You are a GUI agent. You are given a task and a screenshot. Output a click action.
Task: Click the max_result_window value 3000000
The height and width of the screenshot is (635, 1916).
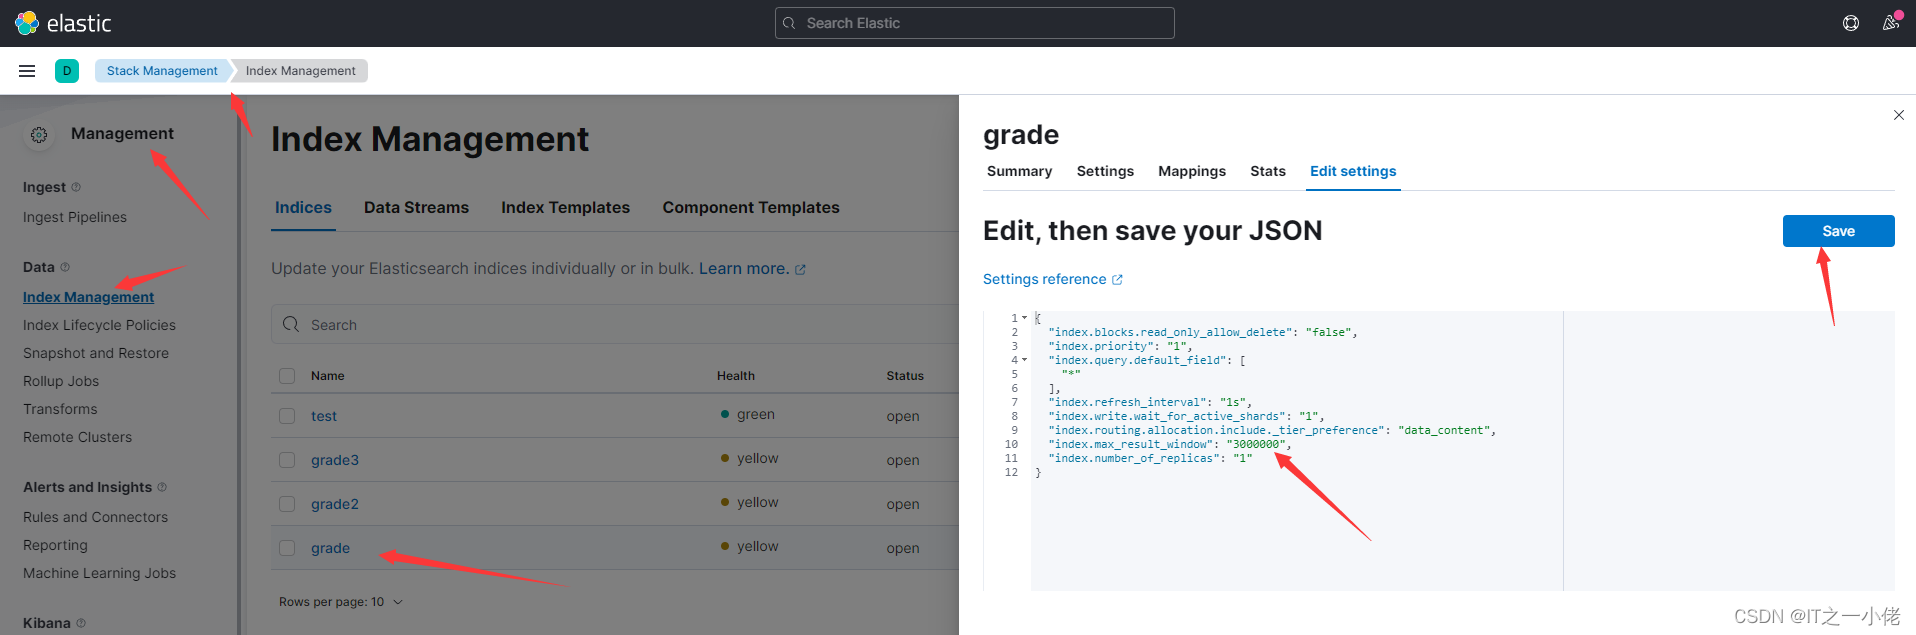pos(1257,444)
